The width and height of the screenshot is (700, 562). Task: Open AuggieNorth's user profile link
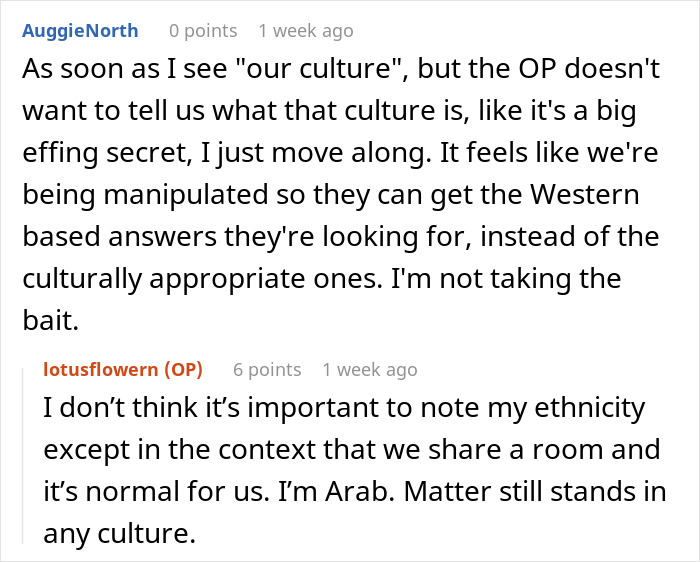80,30
